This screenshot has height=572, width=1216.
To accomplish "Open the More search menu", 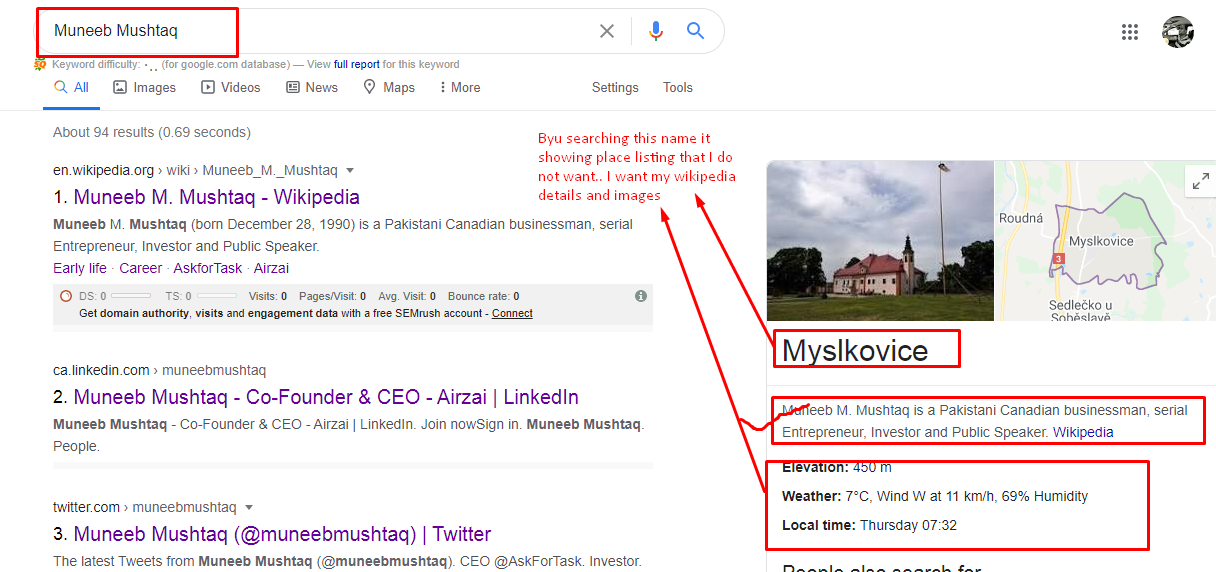I will (460, 87).
